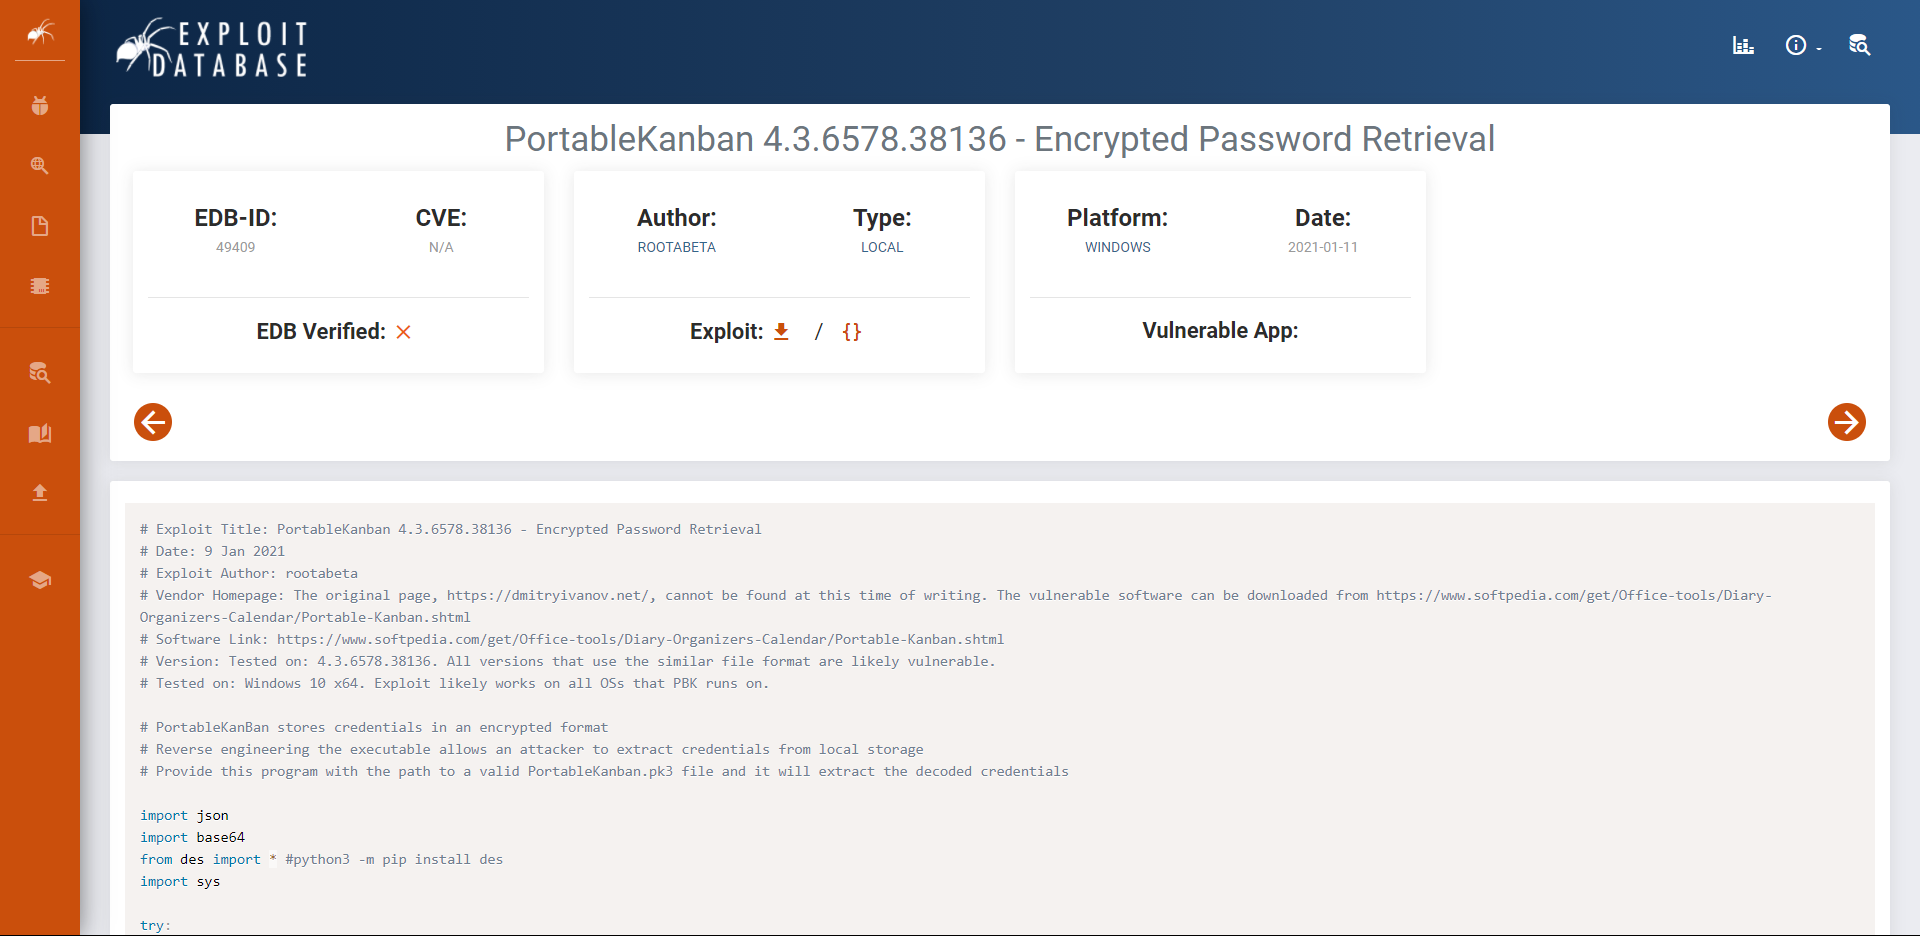Click the '# Software Link' comment line
The image size is (1920, 936).
572,639
